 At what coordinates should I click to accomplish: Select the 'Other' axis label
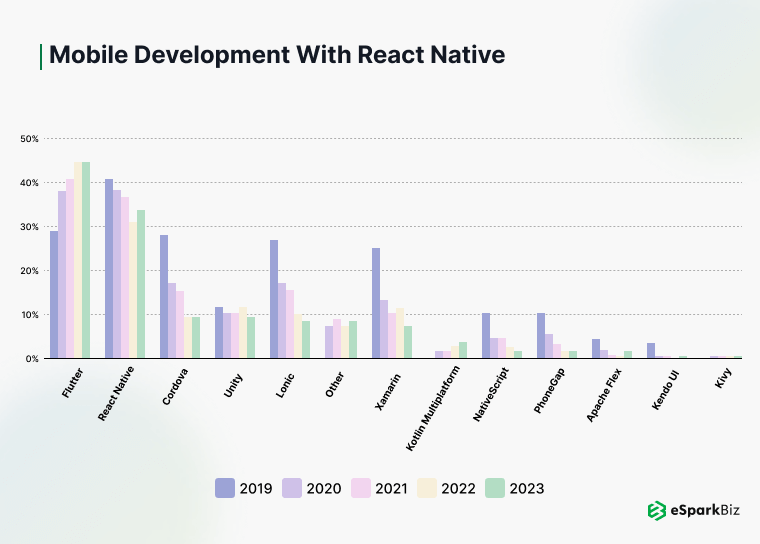[x=334, y=384]
